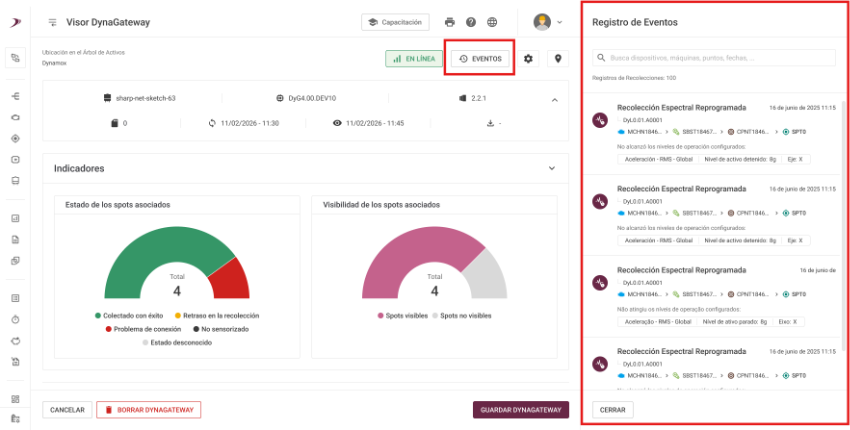This screenshot has width=850, height=430.
Task: Click the menu icon beside Visor DynaGateway
Action: coord(53,22)
